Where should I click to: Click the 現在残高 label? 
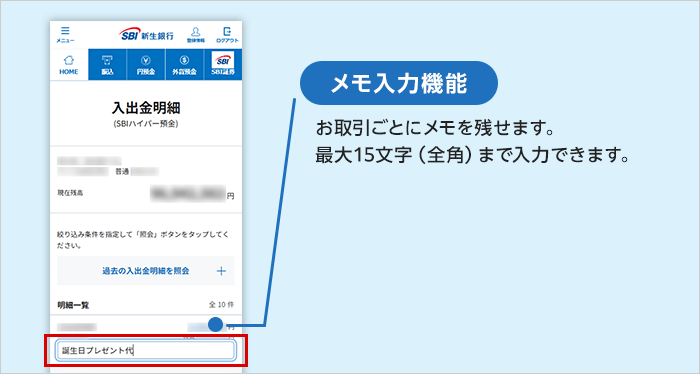pos(70,193)
